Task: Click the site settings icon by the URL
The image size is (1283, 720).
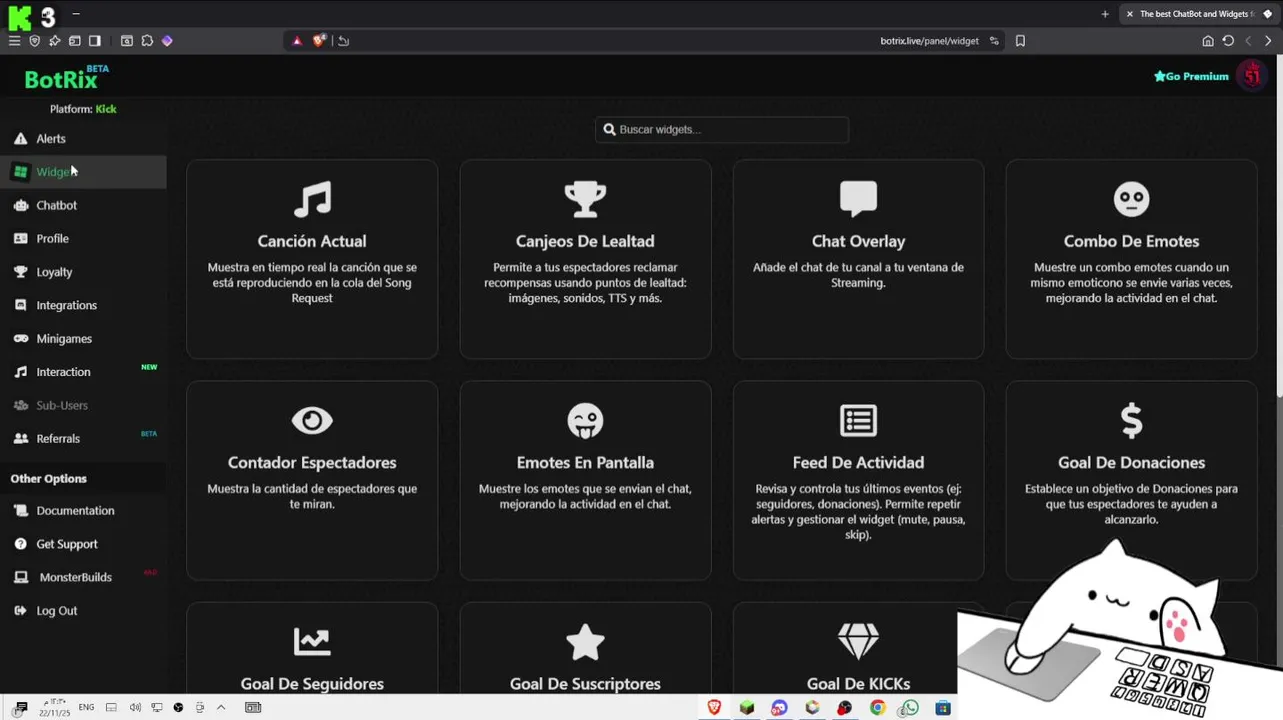Action: (x=994, y=41)
